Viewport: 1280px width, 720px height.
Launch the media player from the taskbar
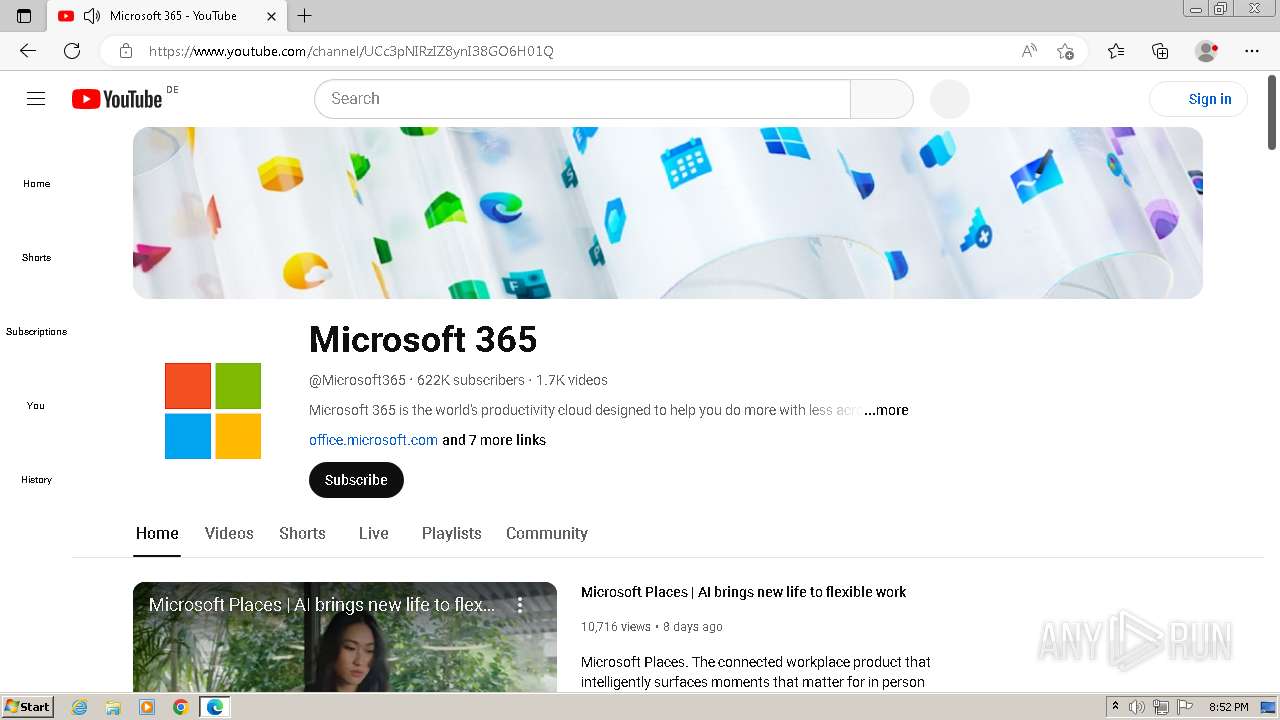click(147, 707)
